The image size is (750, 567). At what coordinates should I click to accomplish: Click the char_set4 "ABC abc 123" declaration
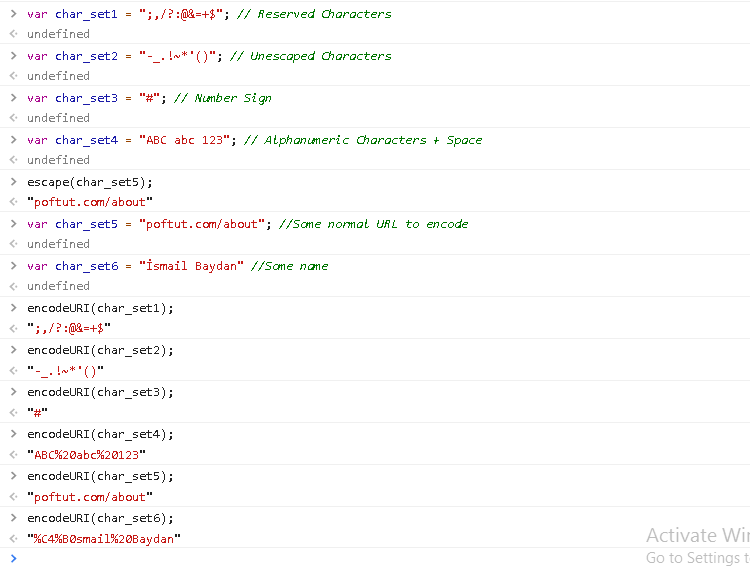pyautogui.click(x=254, y=140)
